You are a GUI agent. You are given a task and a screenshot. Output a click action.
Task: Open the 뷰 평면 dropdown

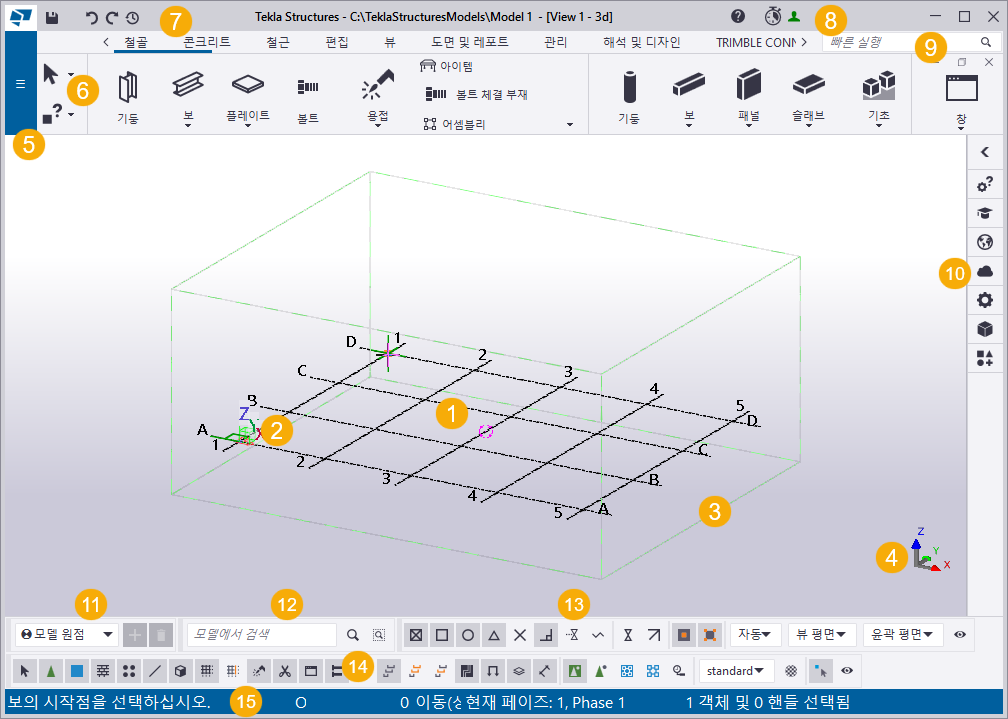click(x=823, y=634)
